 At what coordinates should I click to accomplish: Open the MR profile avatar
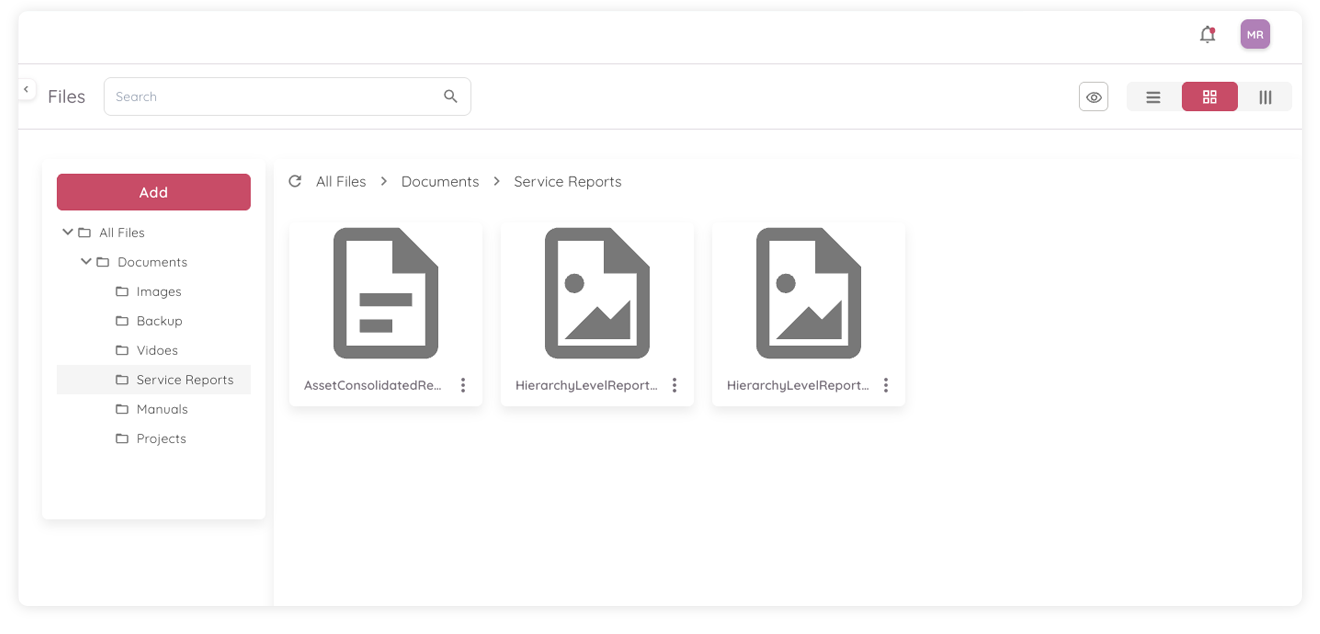(1255, 33)
